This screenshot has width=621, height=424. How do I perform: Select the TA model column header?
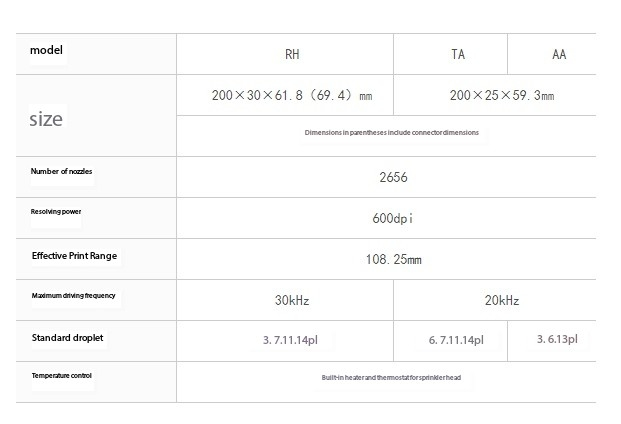click(x=458, y=54)
